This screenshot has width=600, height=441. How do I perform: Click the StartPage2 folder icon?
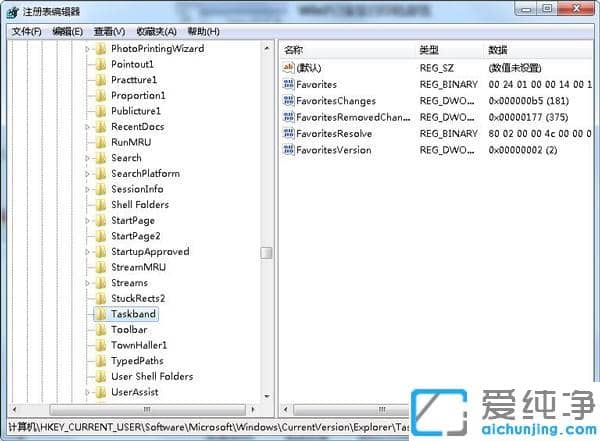101,236
